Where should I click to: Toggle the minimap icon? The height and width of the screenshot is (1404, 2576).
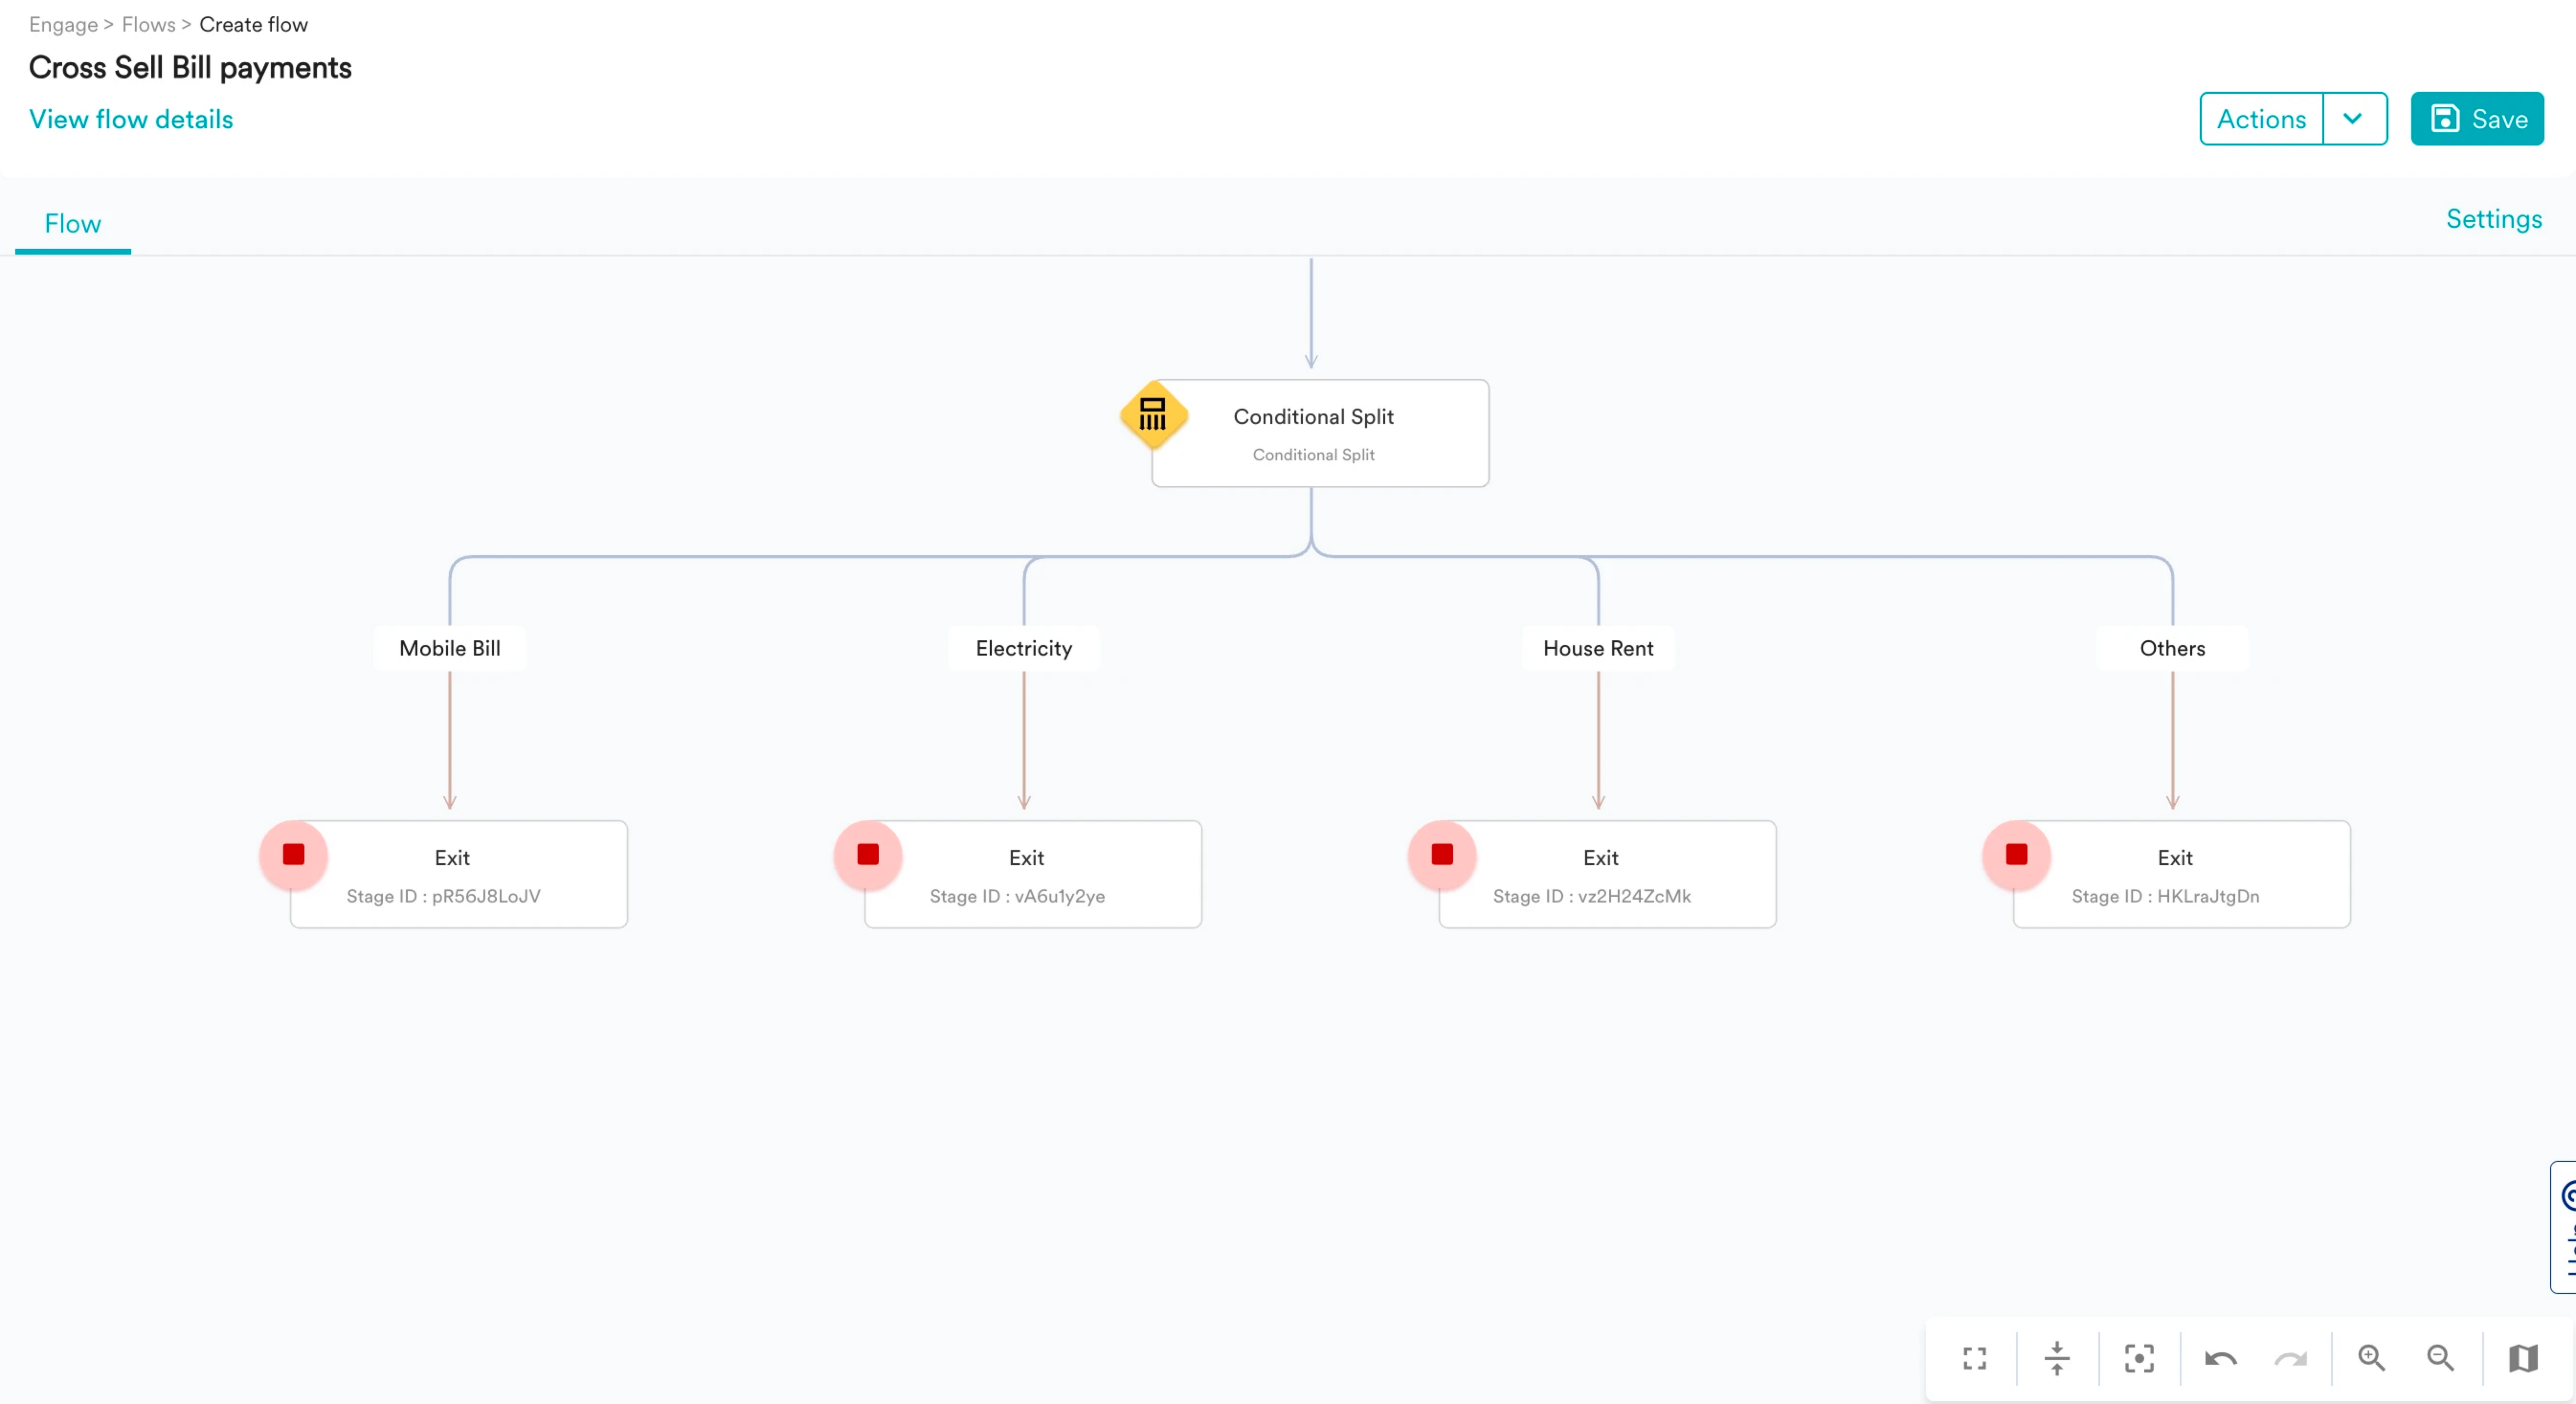coord(2523,1358)
